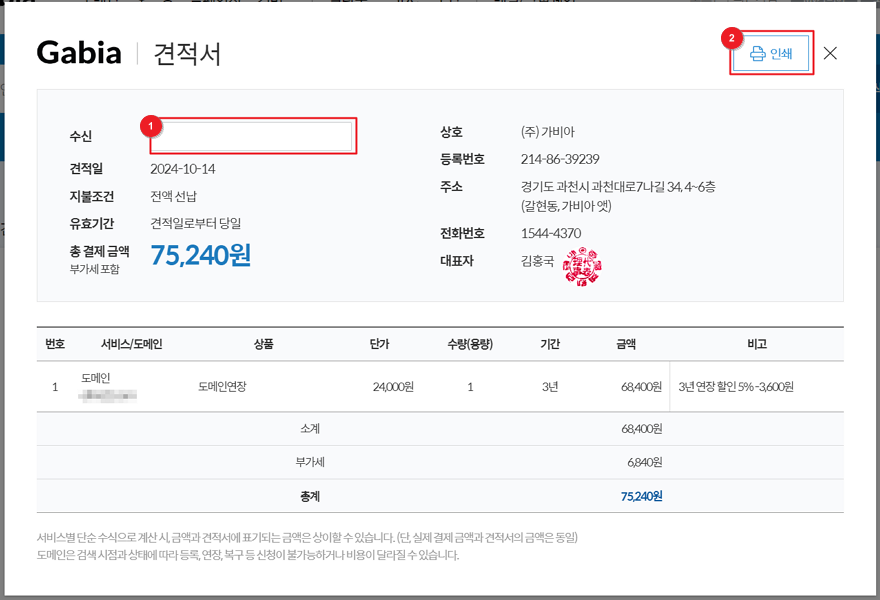Click validity text 견적일로부터 당일

[x=196, y=223]
